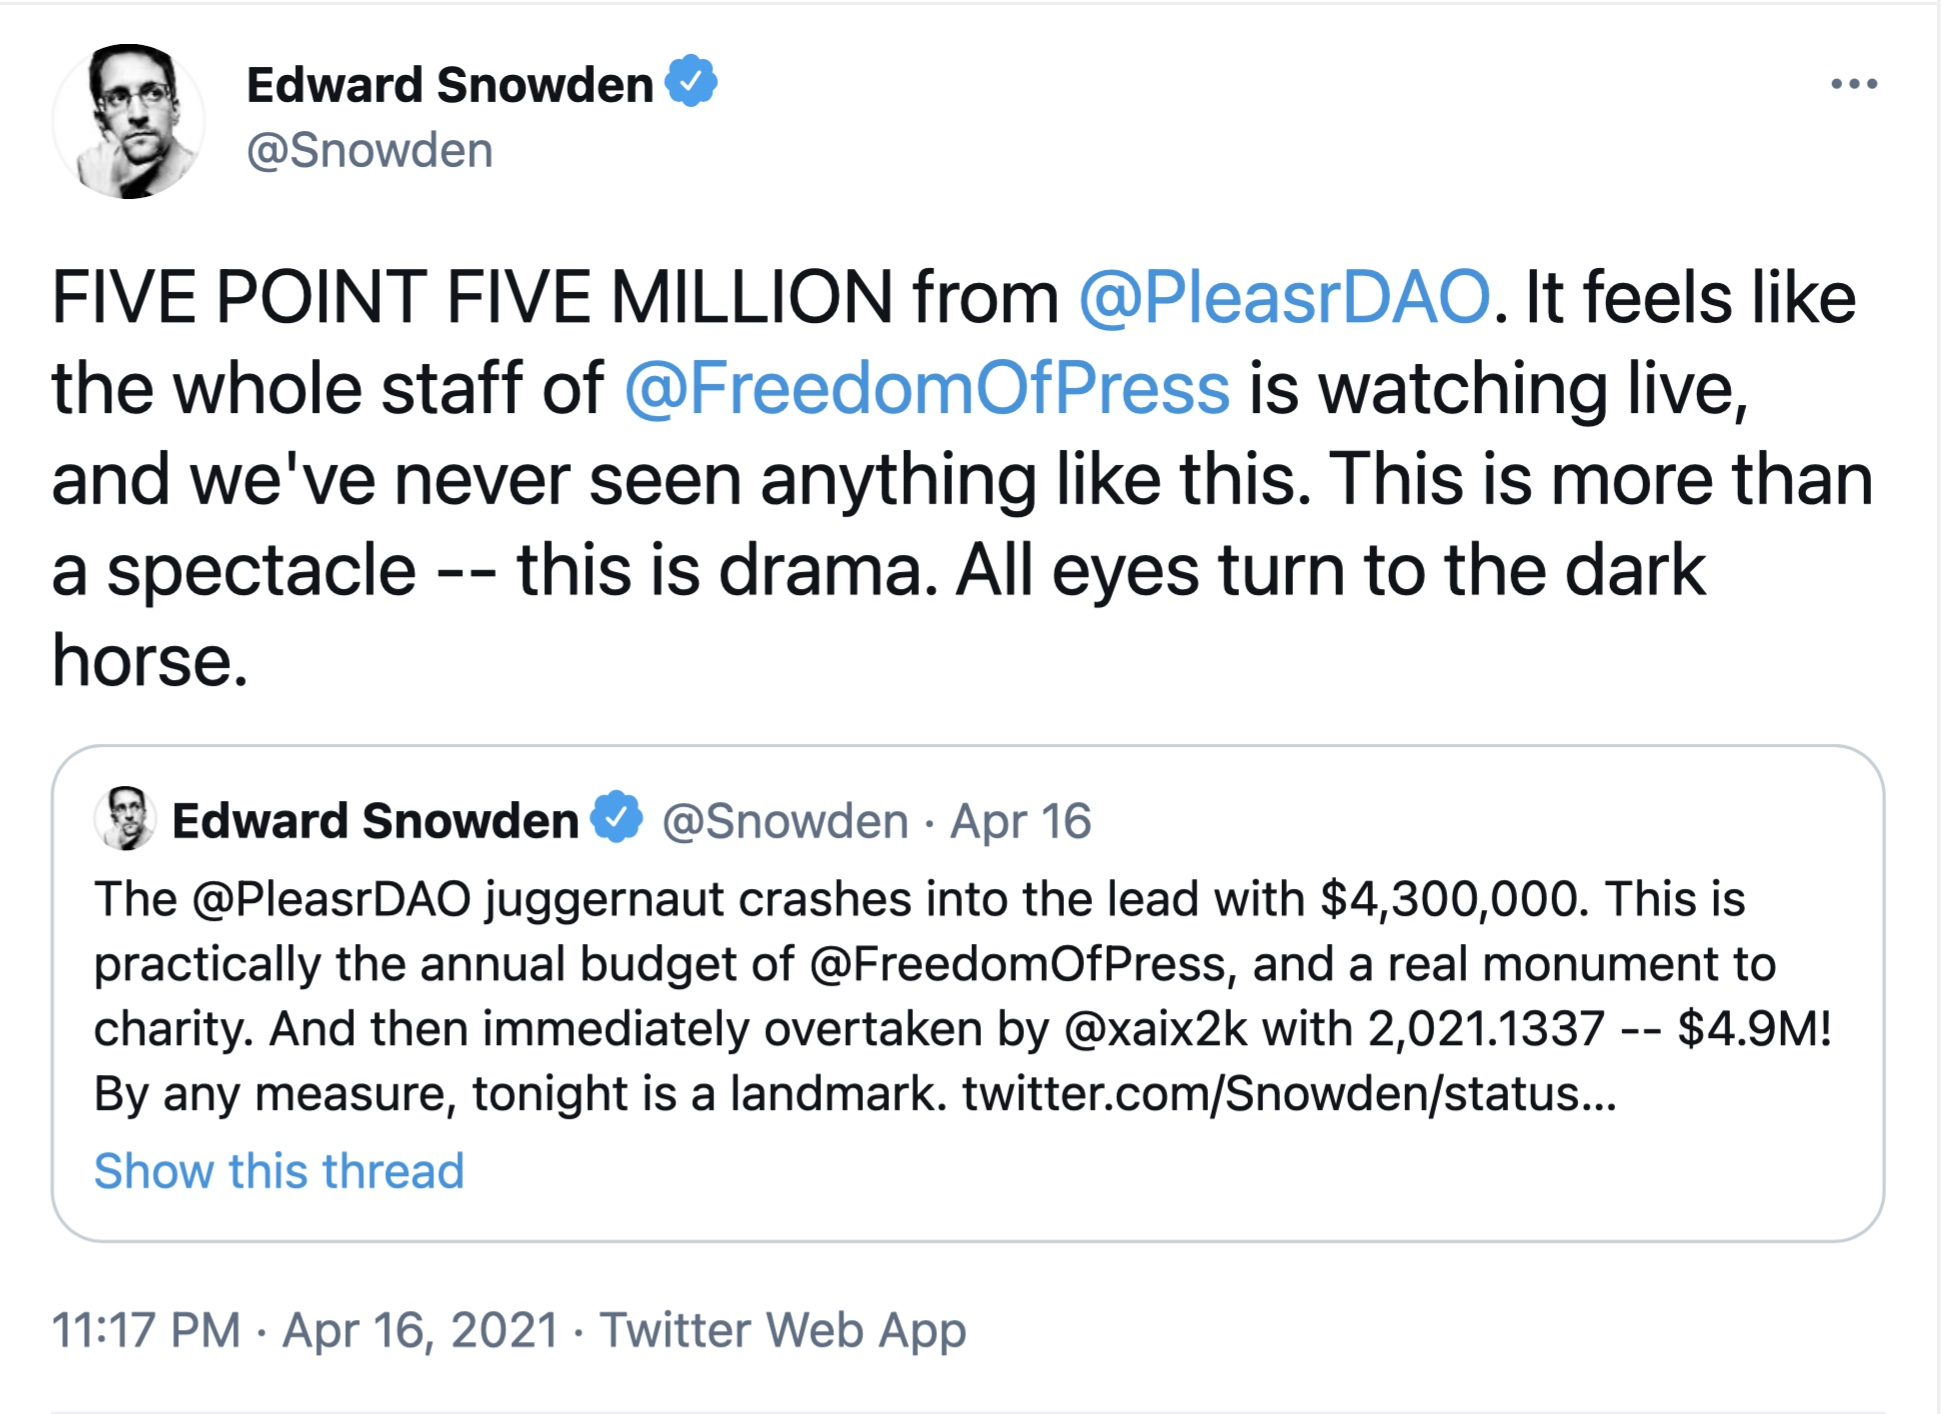Click the @xaix2k mention in quoted tweet
This screenshot has width=1942, height=1414.
click(x=1155, y=1029)
